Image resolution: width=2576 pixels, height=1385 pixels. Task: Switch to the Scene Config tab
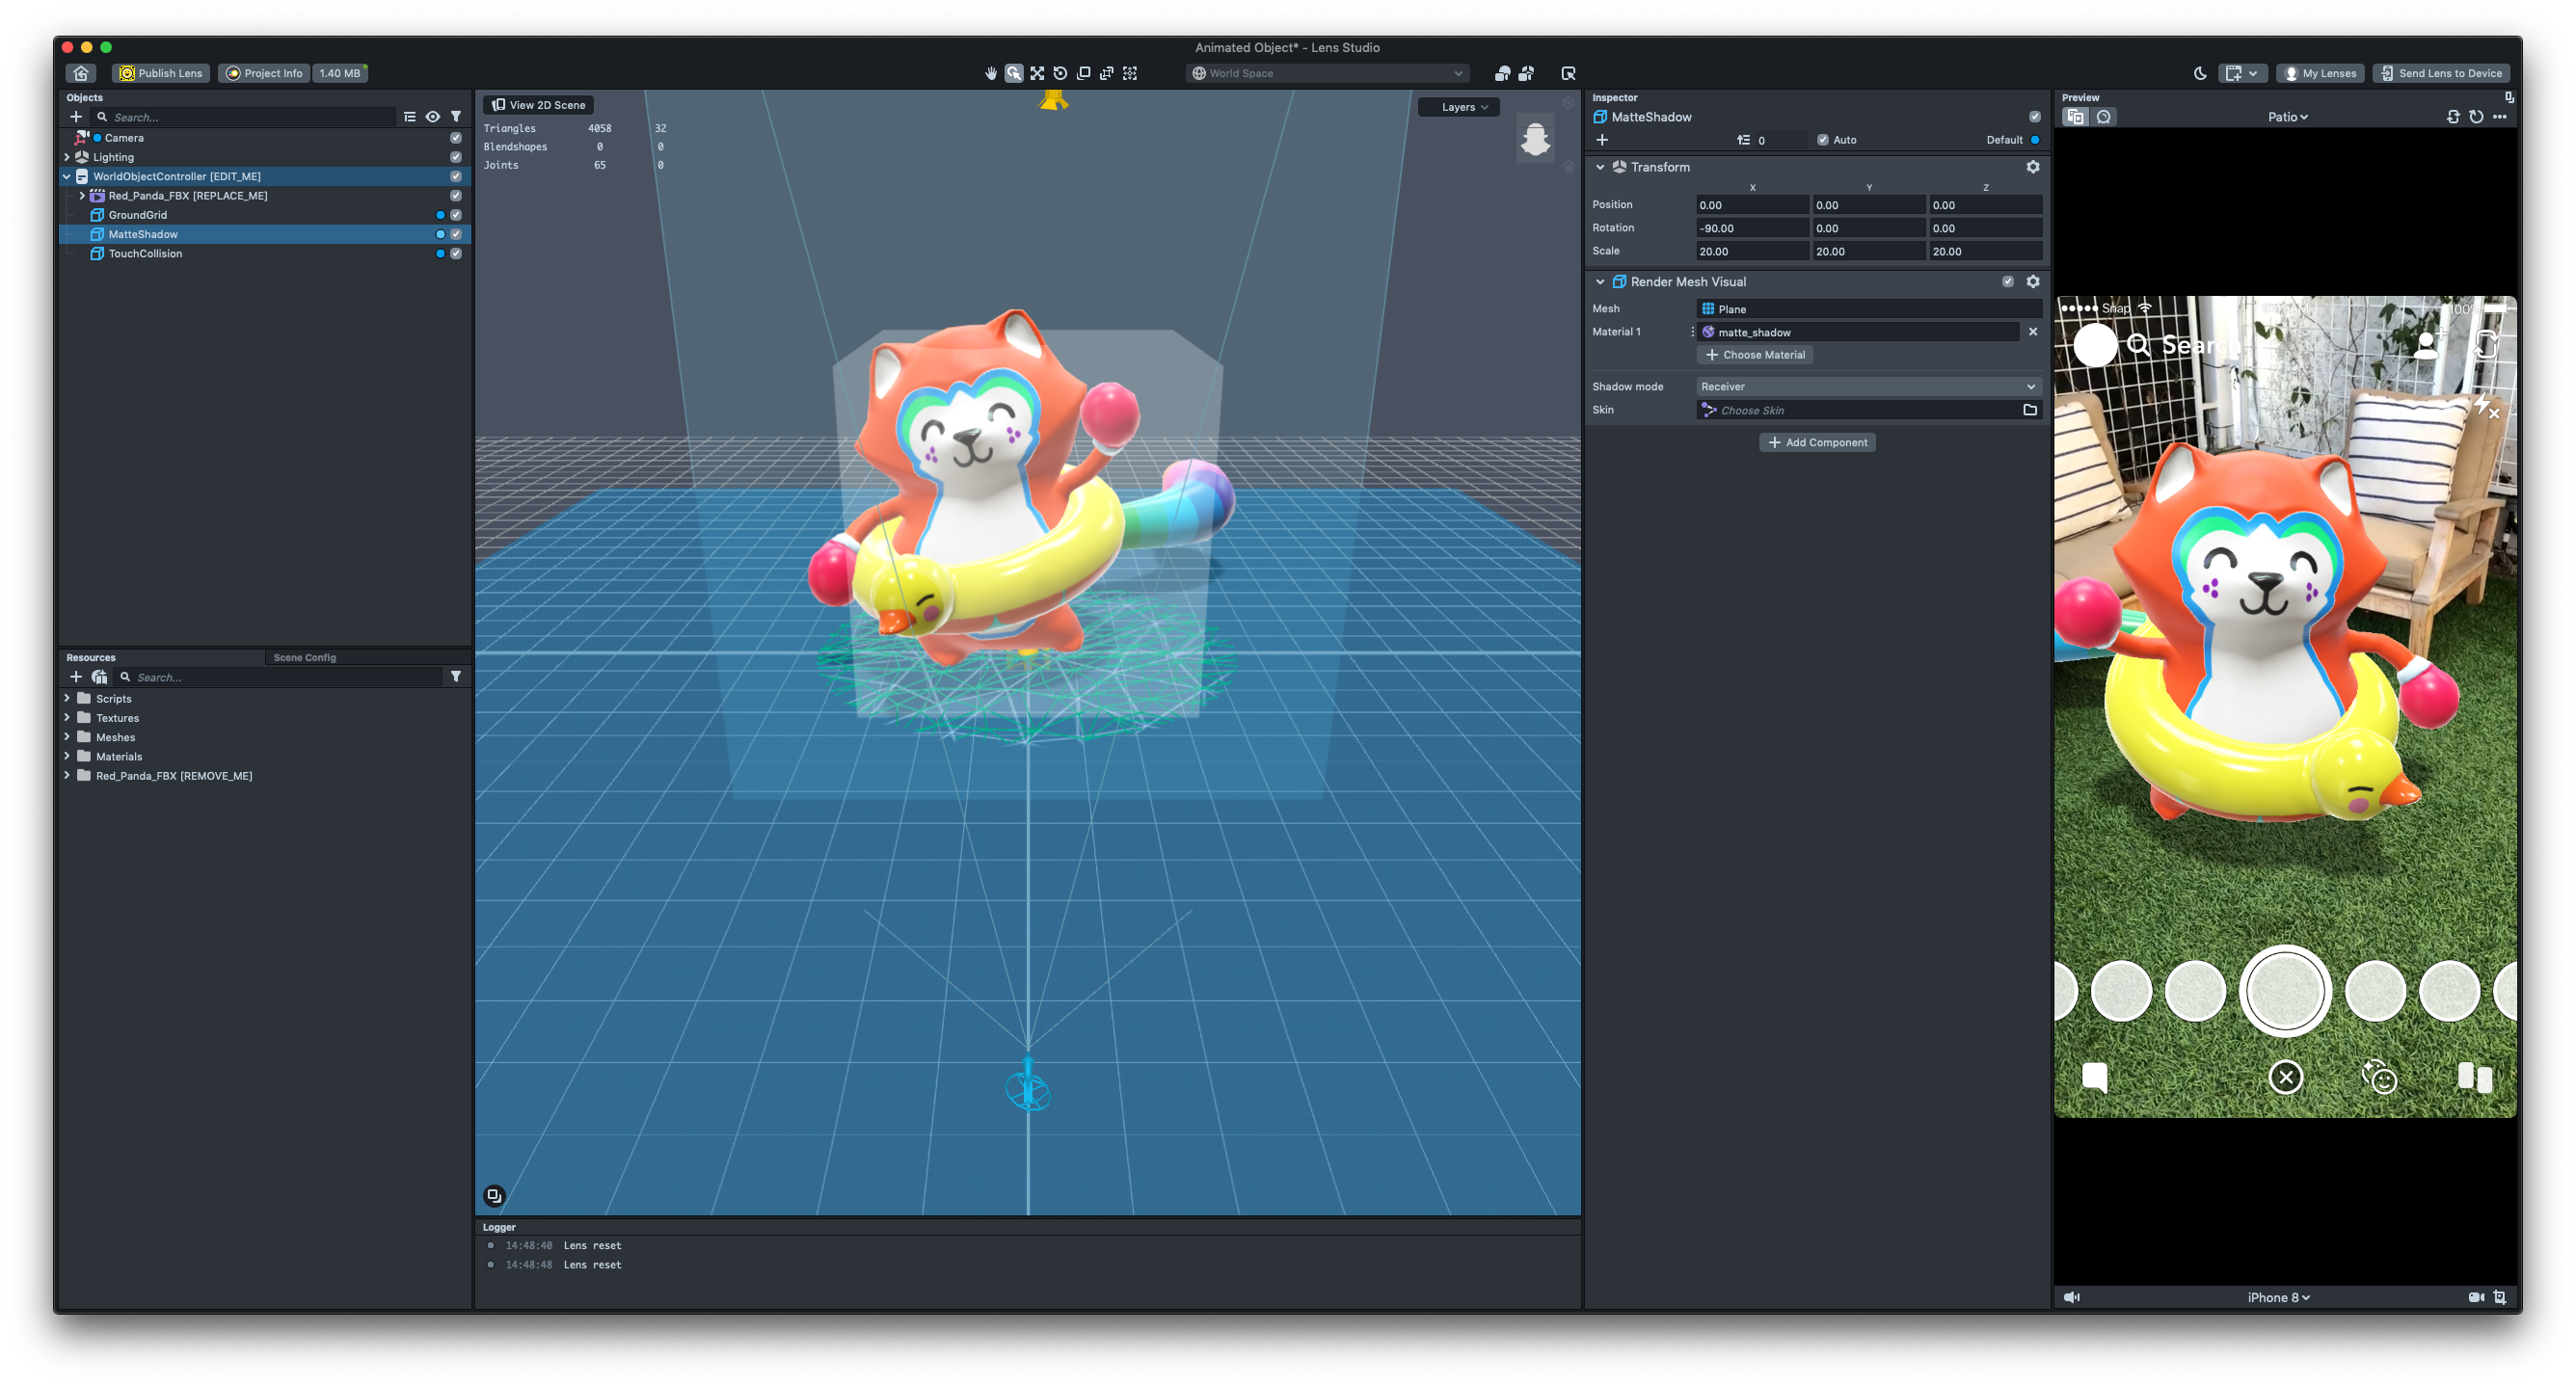pyautogui.click(x=304, y=658)
